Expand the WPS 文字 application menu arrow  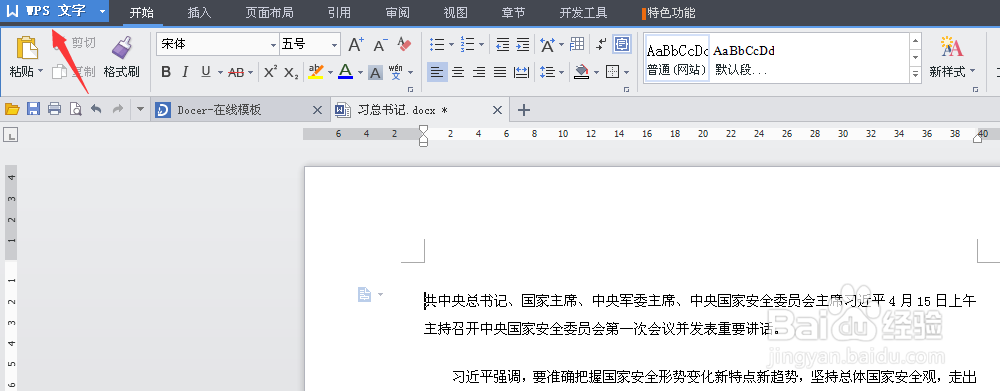(x=102, y=12)
